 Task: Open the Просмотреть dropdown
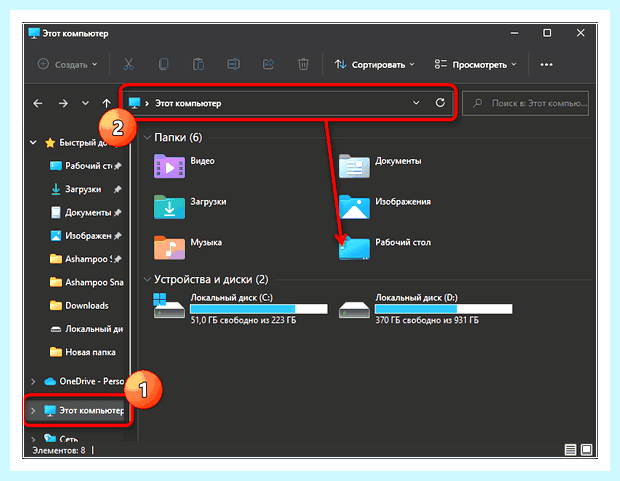click(x=475, y=64)
